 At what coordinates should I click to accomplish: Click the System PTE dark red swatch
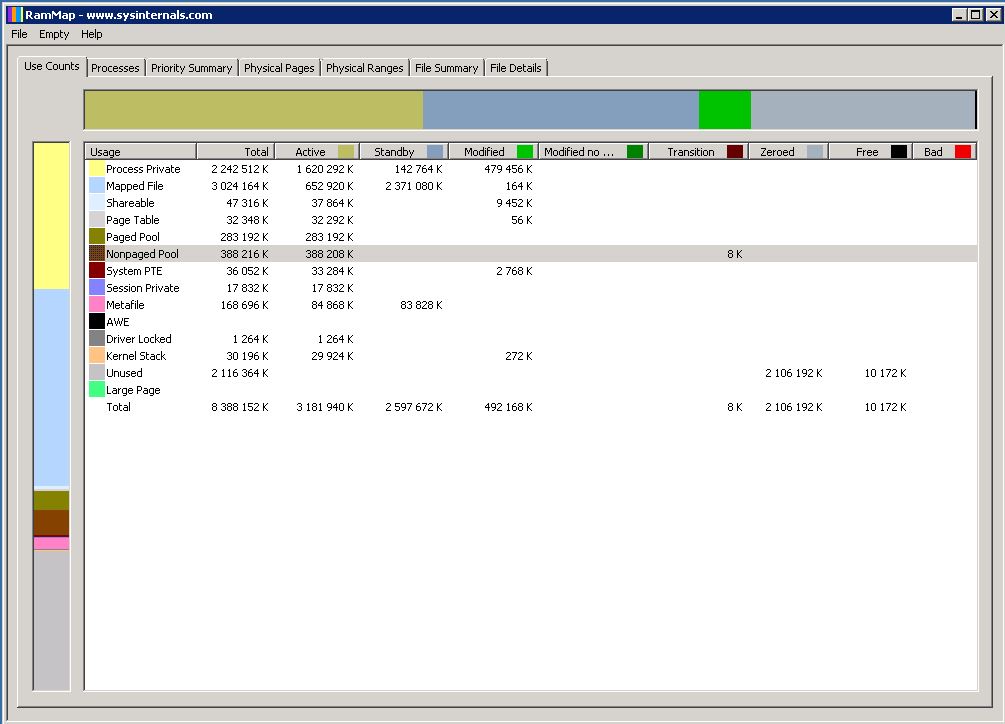[97, 271]
